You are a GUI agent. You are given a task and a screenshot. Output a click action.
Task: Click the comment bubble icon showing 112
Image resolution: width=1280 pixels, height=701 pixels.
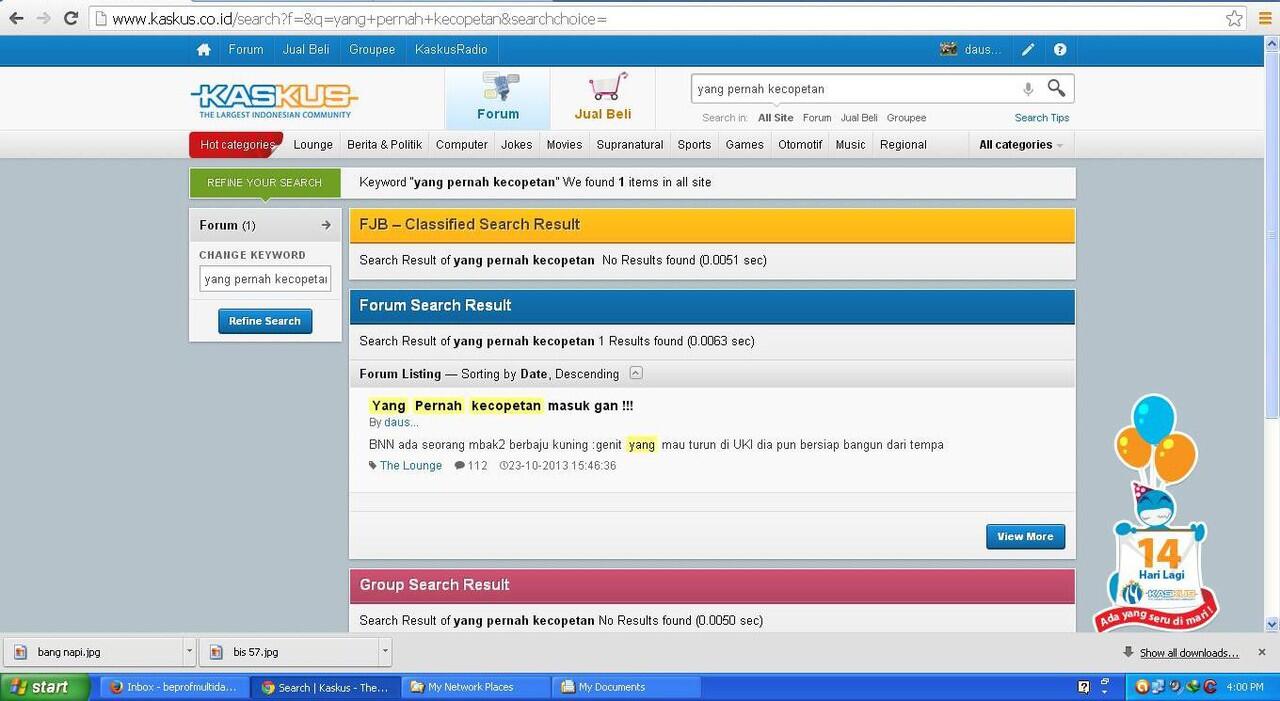460,466
